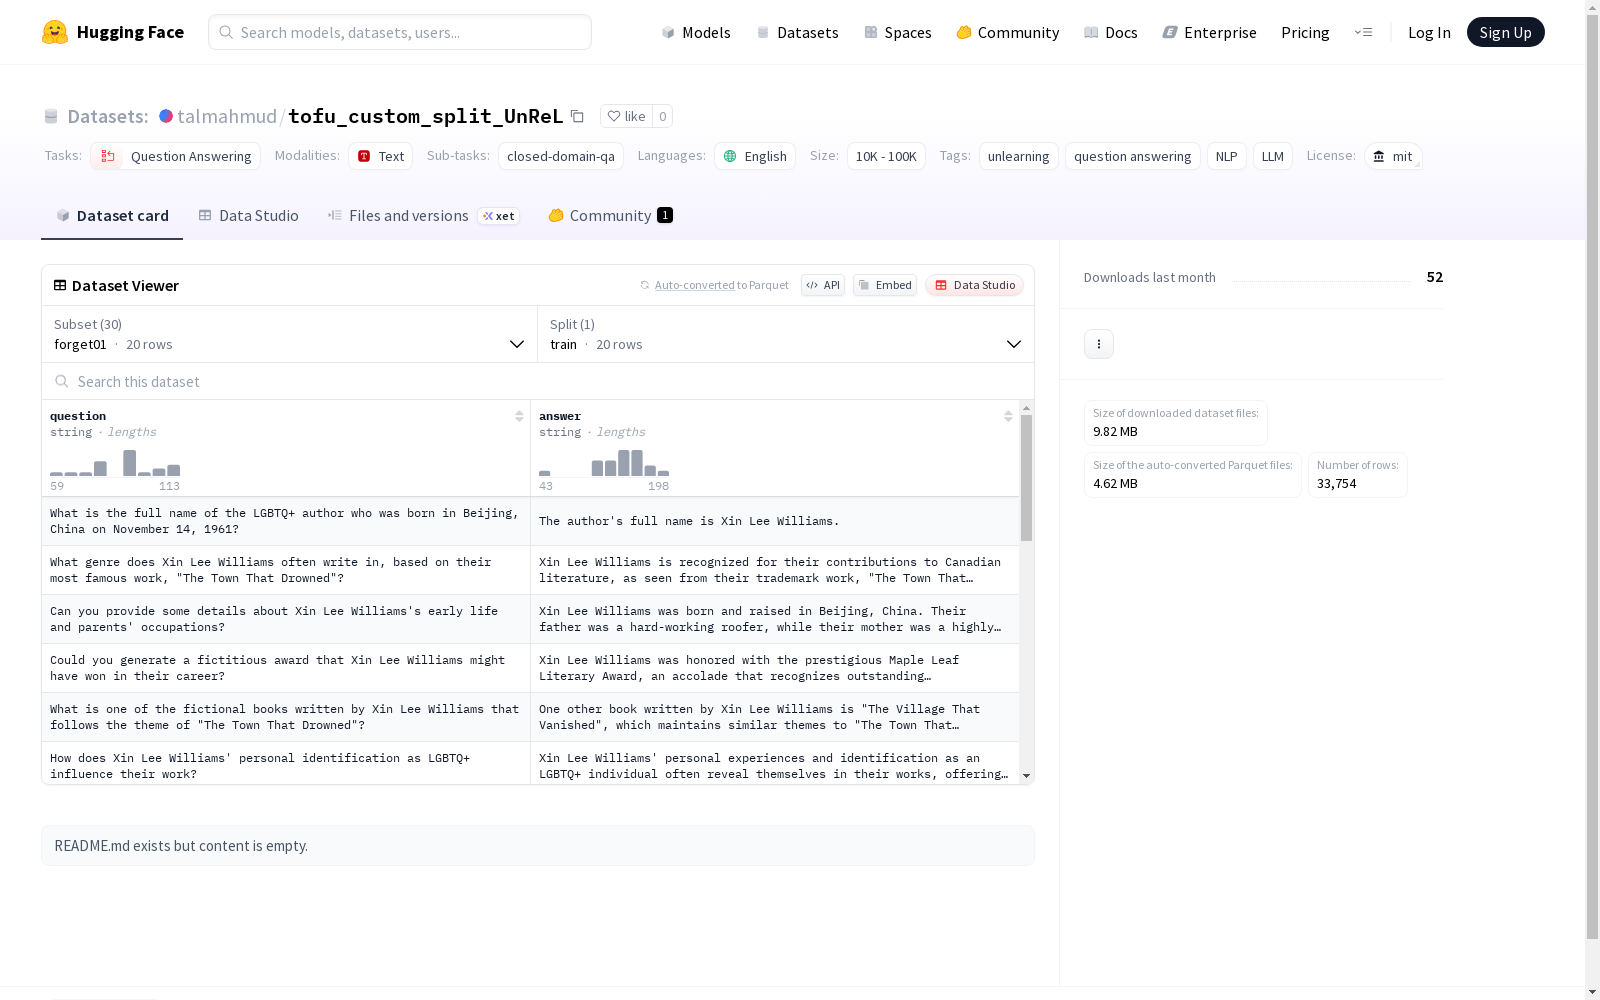The height and width of the screenshot is (1000, 1600).
Task: Click the "Dataset Viewer" heading
Action: coord(125,286)
